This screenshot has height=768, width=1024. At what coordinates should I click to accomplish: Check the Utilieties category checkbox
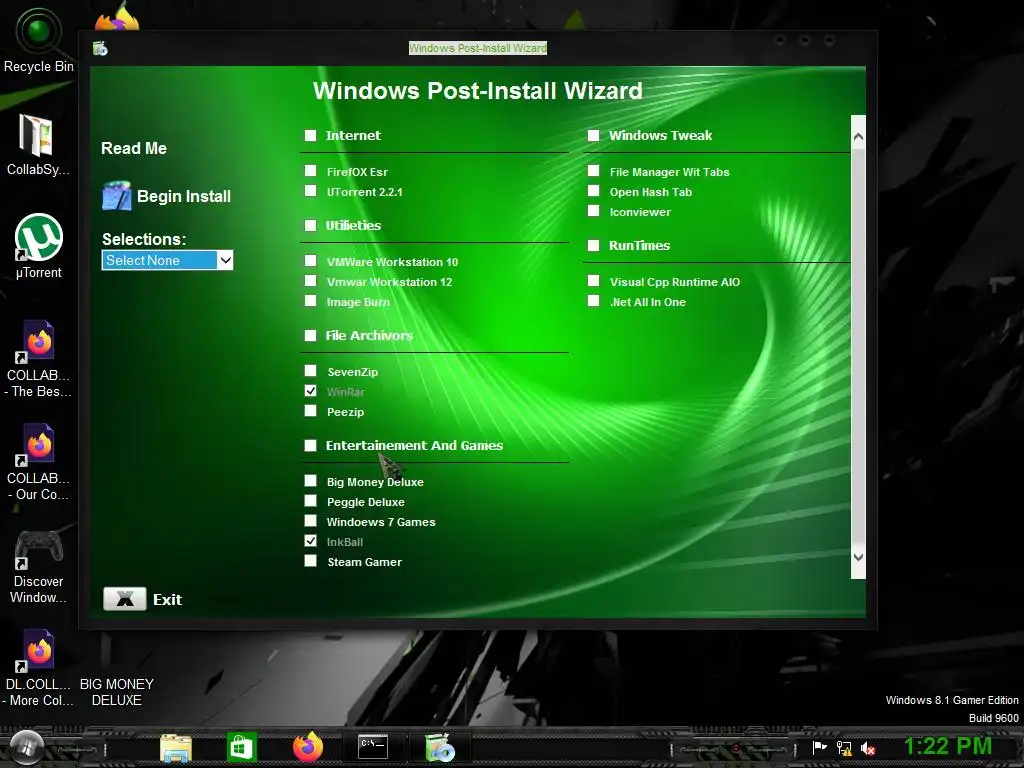310,225
